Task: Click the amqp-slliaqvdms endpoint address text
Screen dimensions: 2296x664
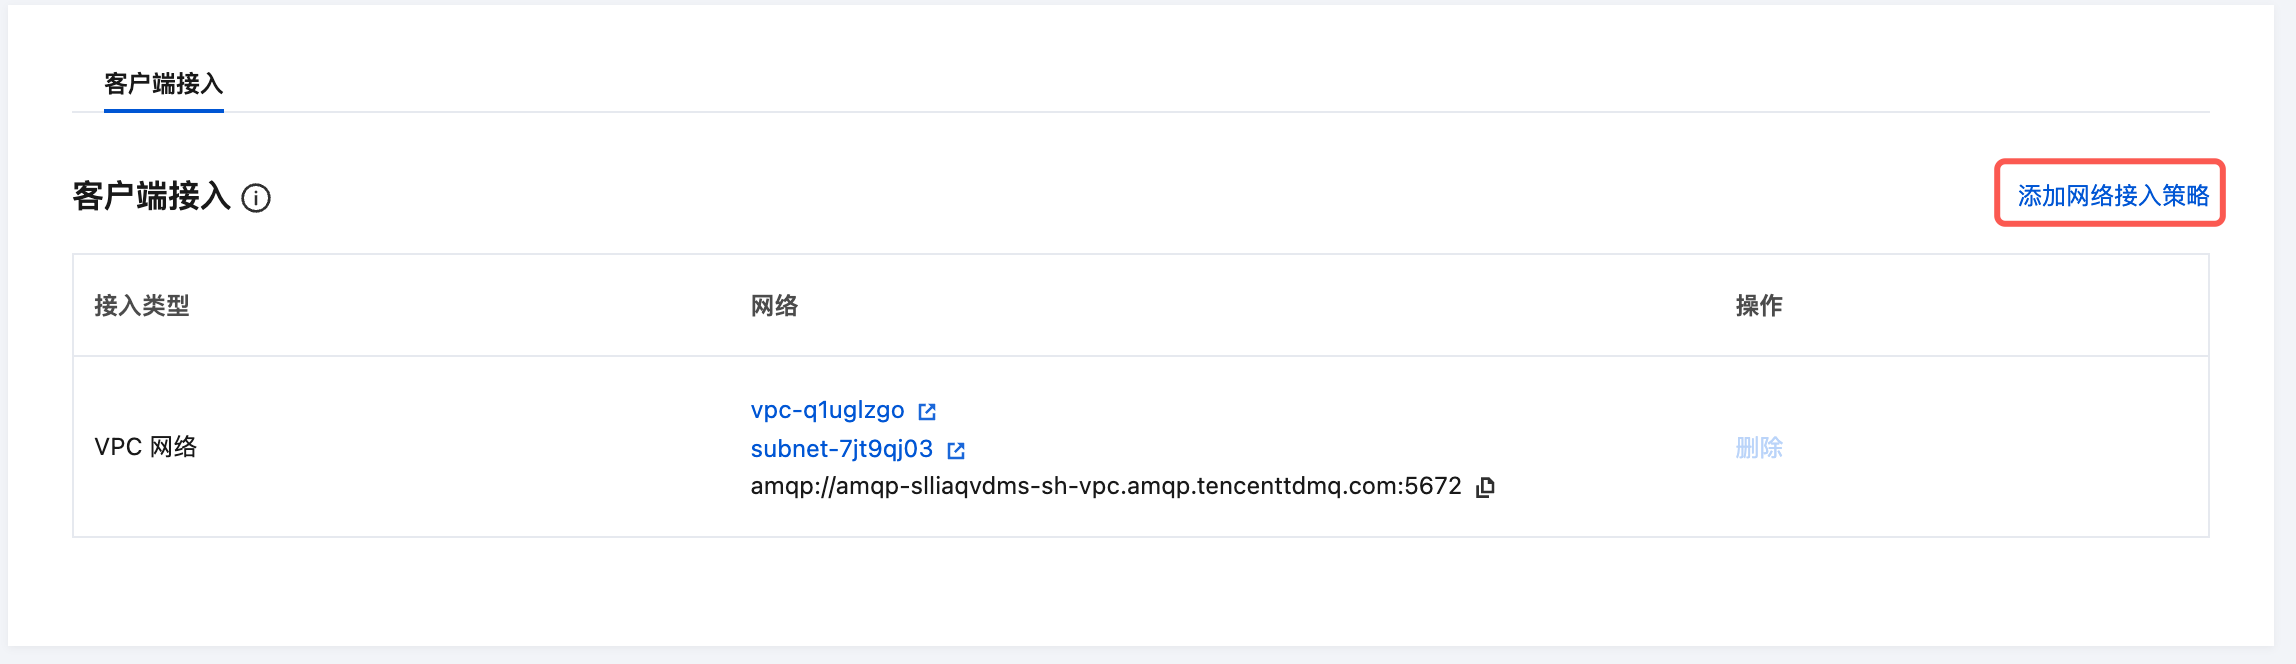Action: click(1105, 487)
